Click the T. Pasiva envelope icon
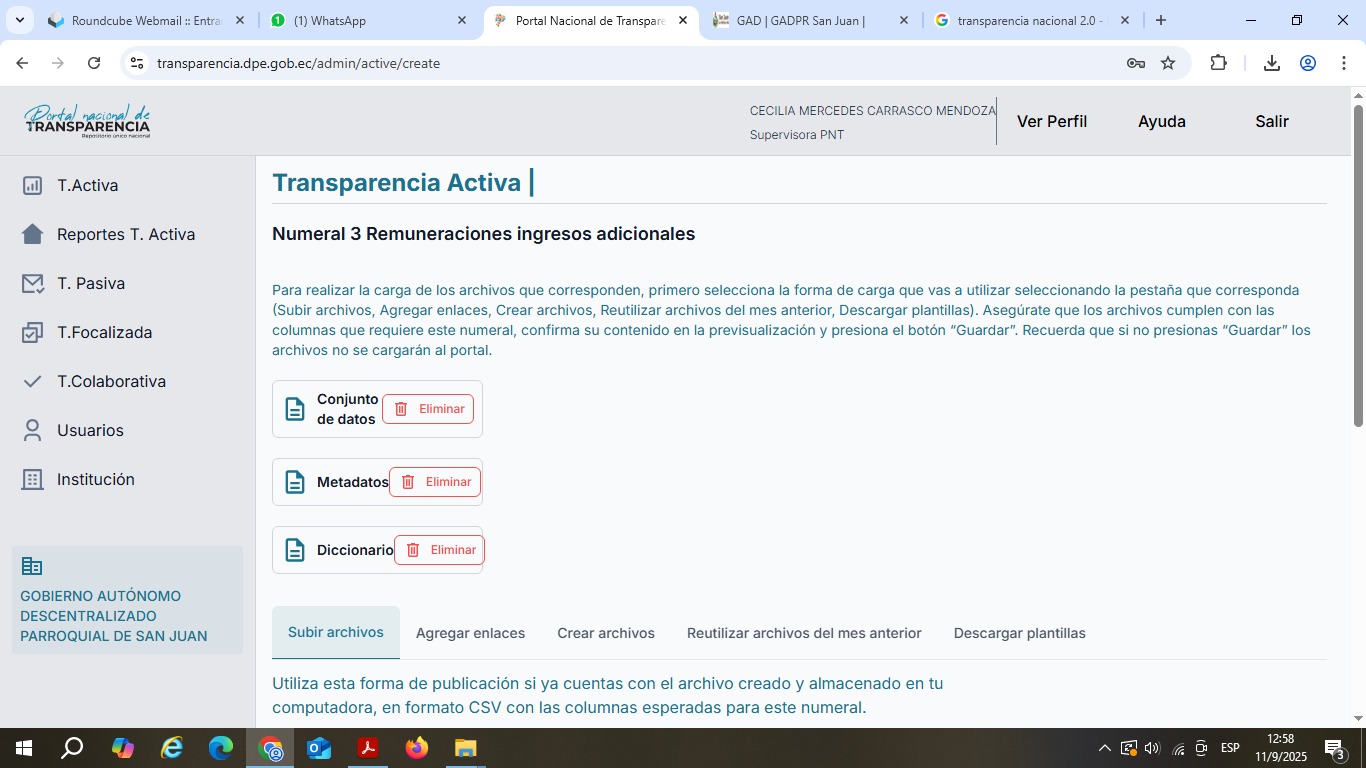Image resolution: width=1366 pixels, height=768 pixels. (x=33, y=283)
